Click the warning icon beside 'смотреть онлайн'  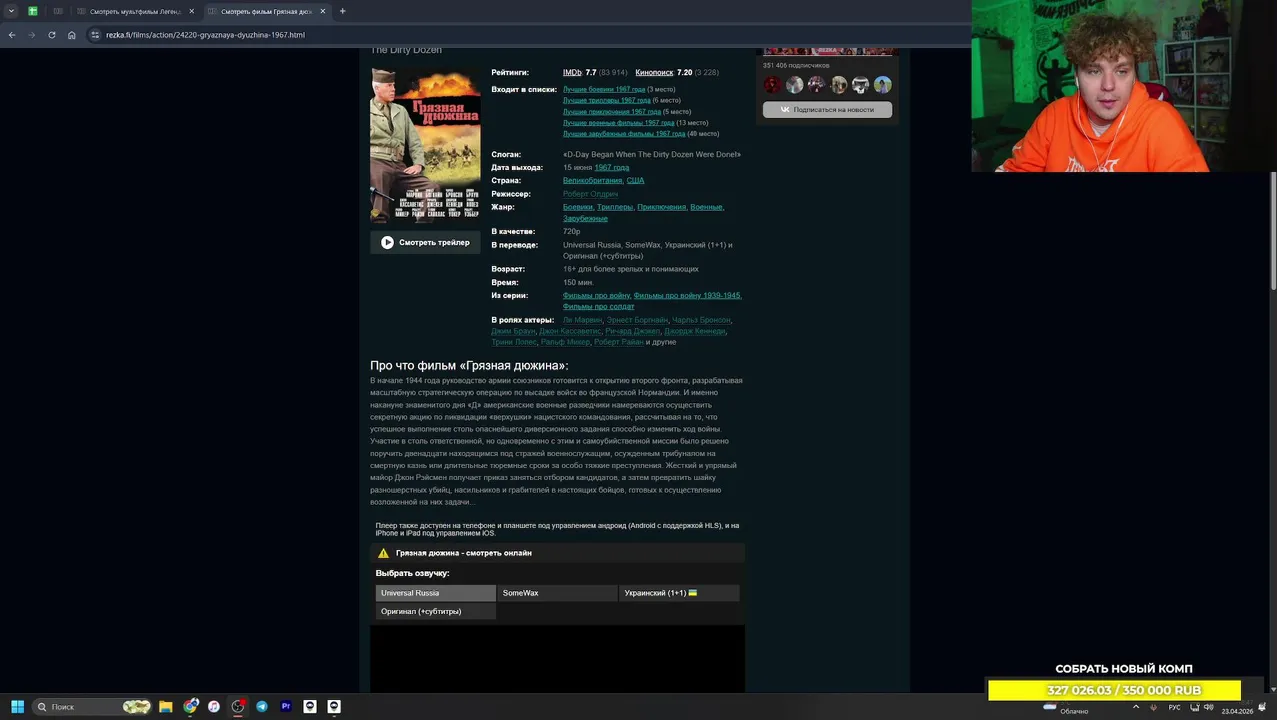383,553
